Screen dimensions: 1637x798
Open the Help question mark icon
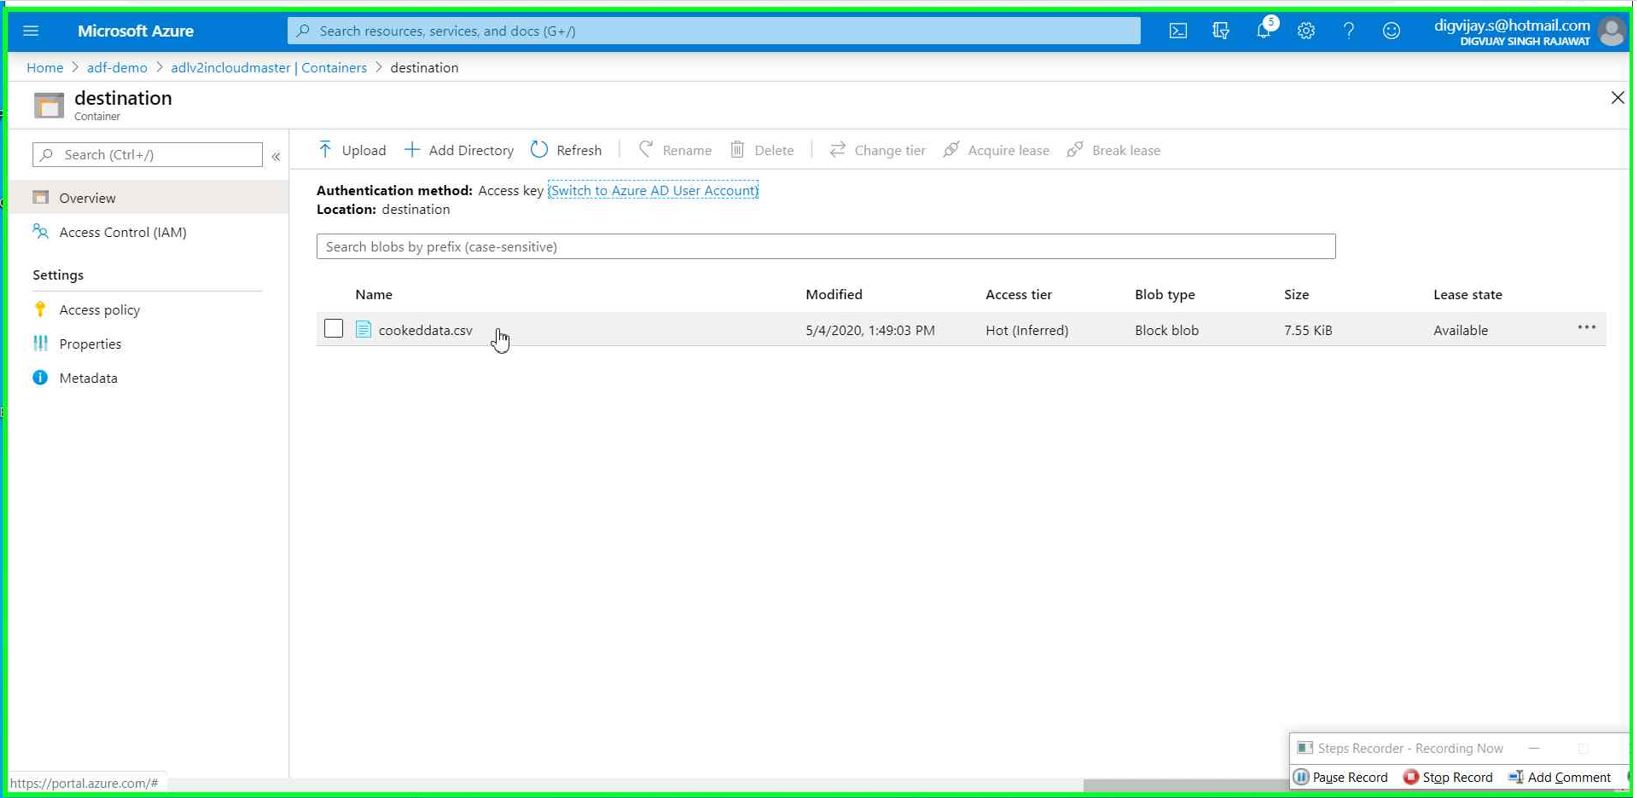click(x=1349, y=31)
